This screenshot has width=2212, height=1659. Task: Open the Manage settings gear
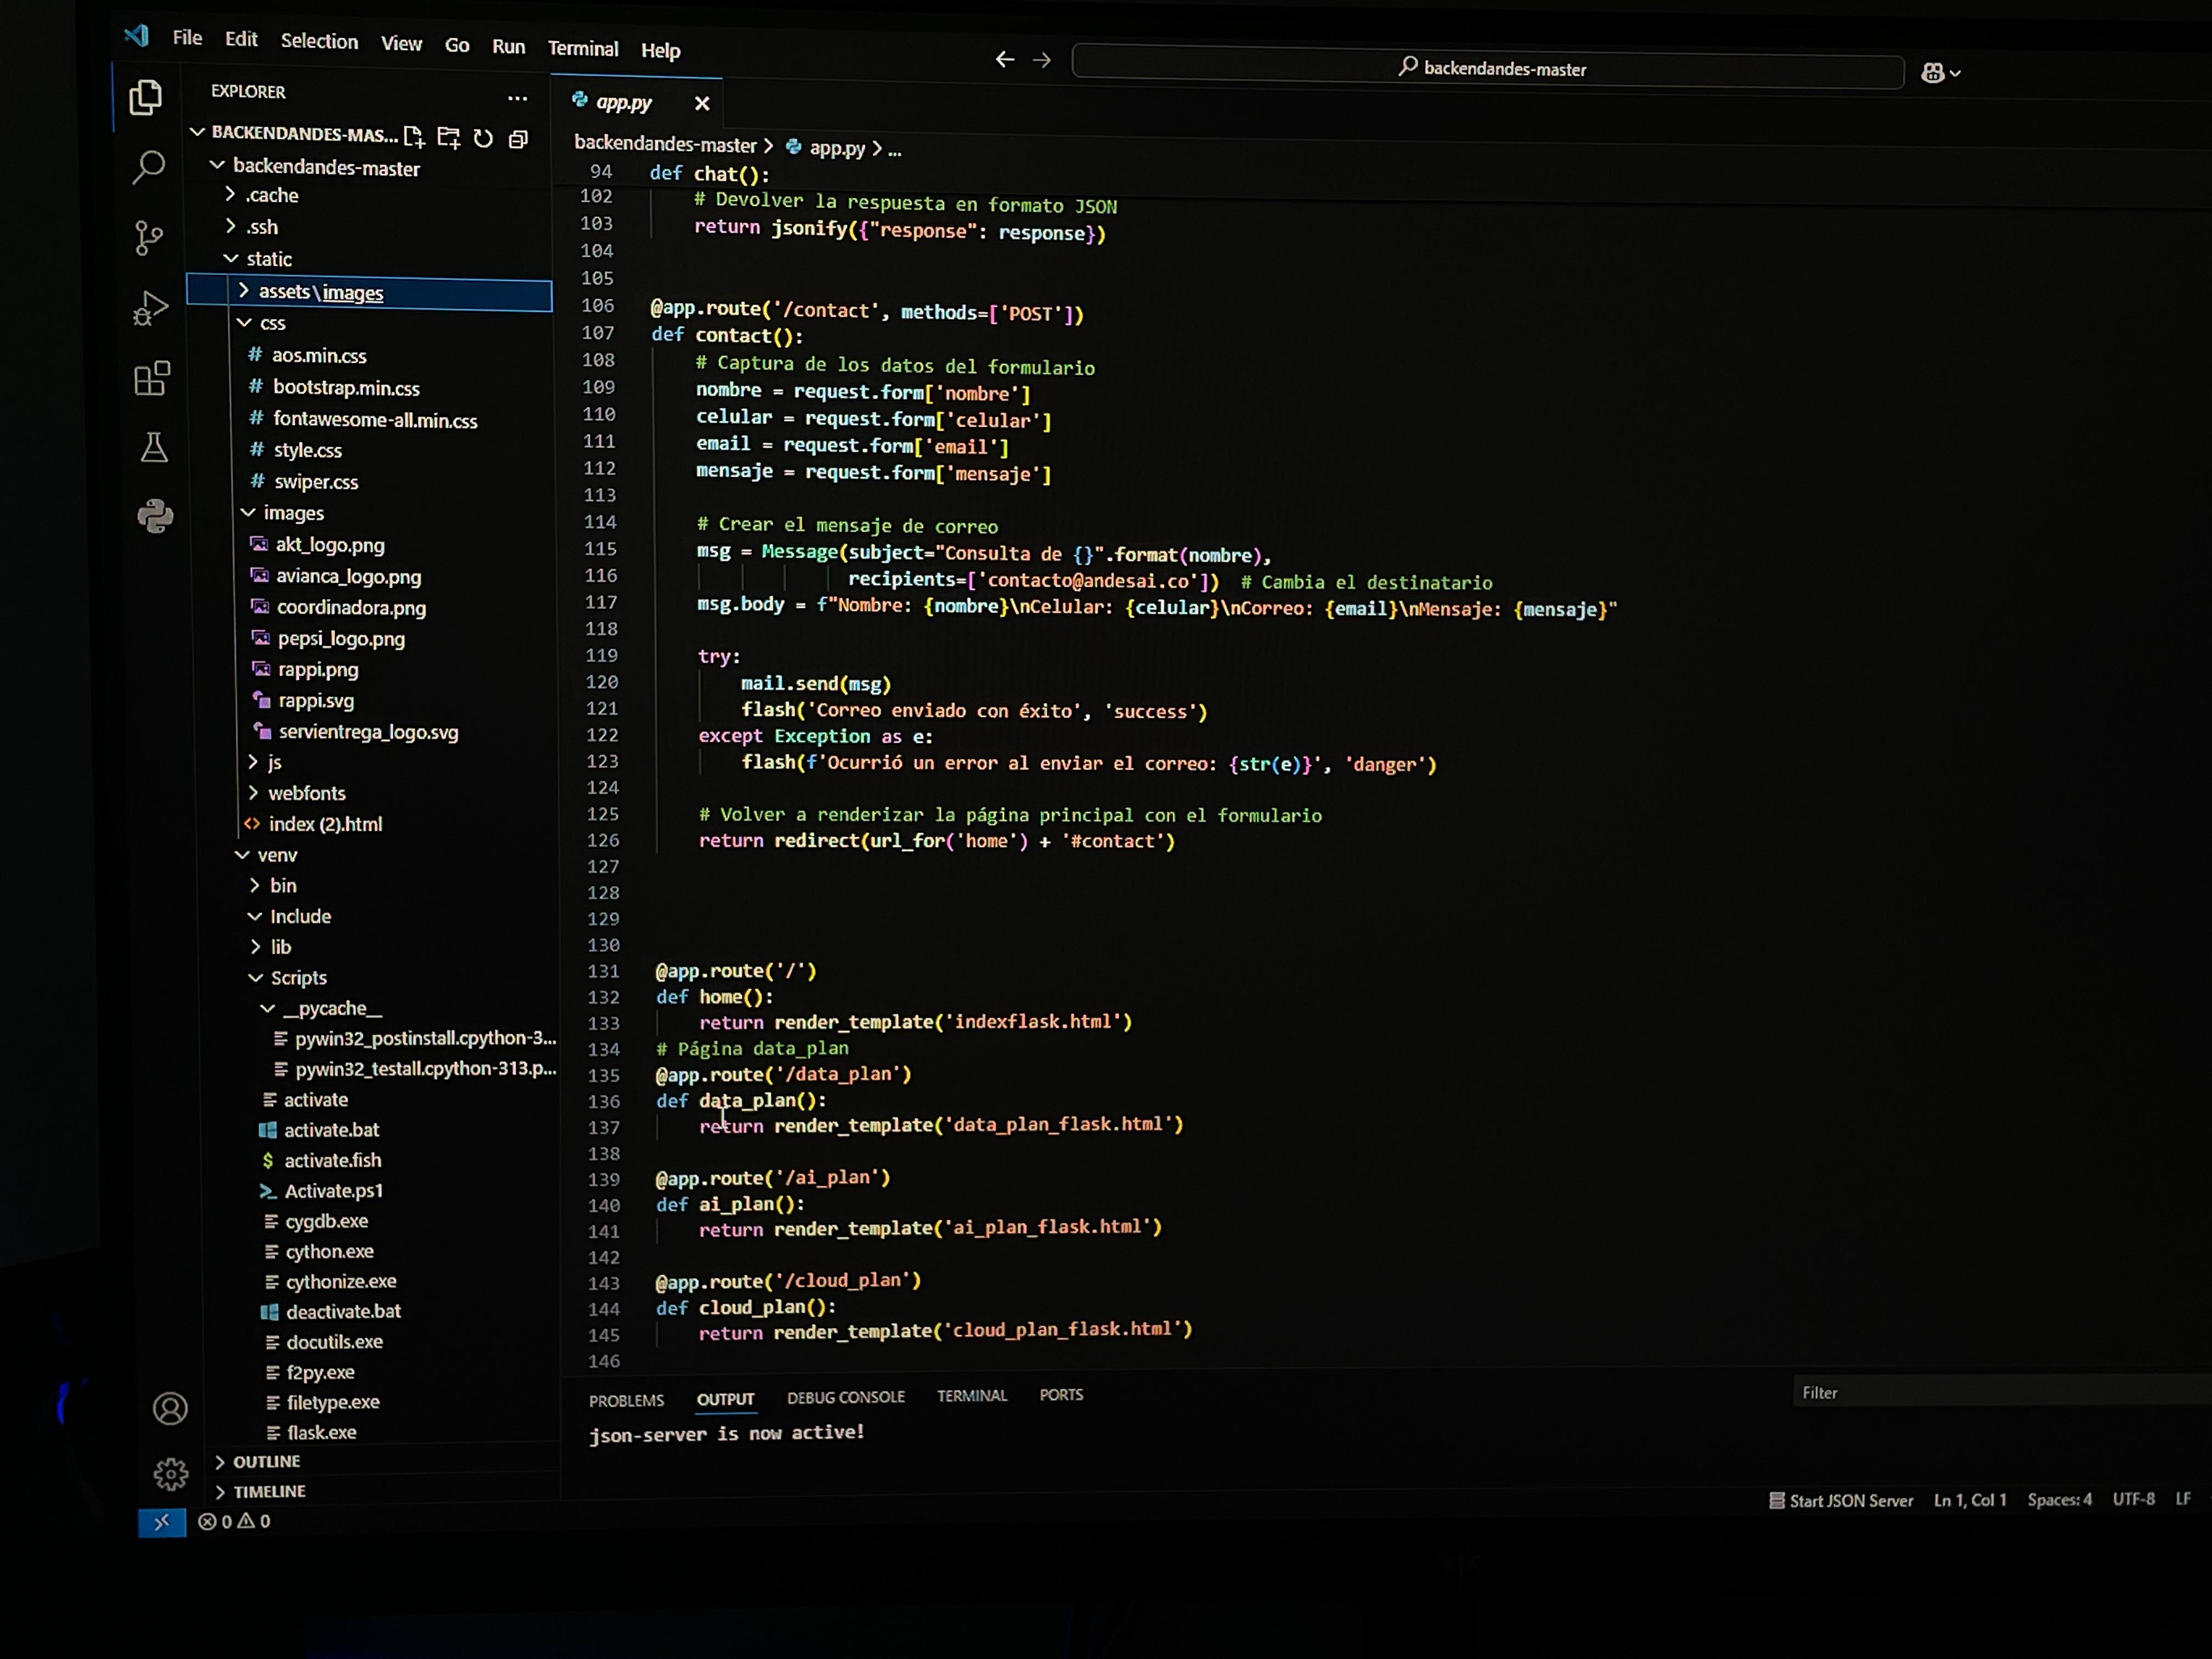coord(171,1473)
